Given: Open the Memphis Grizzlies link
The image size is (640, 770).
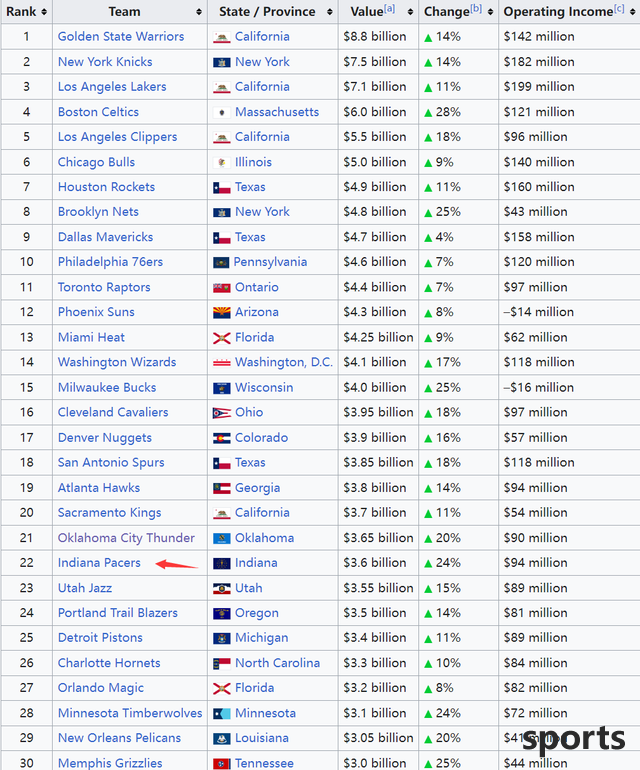Looking at the screenshot, I should (x=110, y=763).
